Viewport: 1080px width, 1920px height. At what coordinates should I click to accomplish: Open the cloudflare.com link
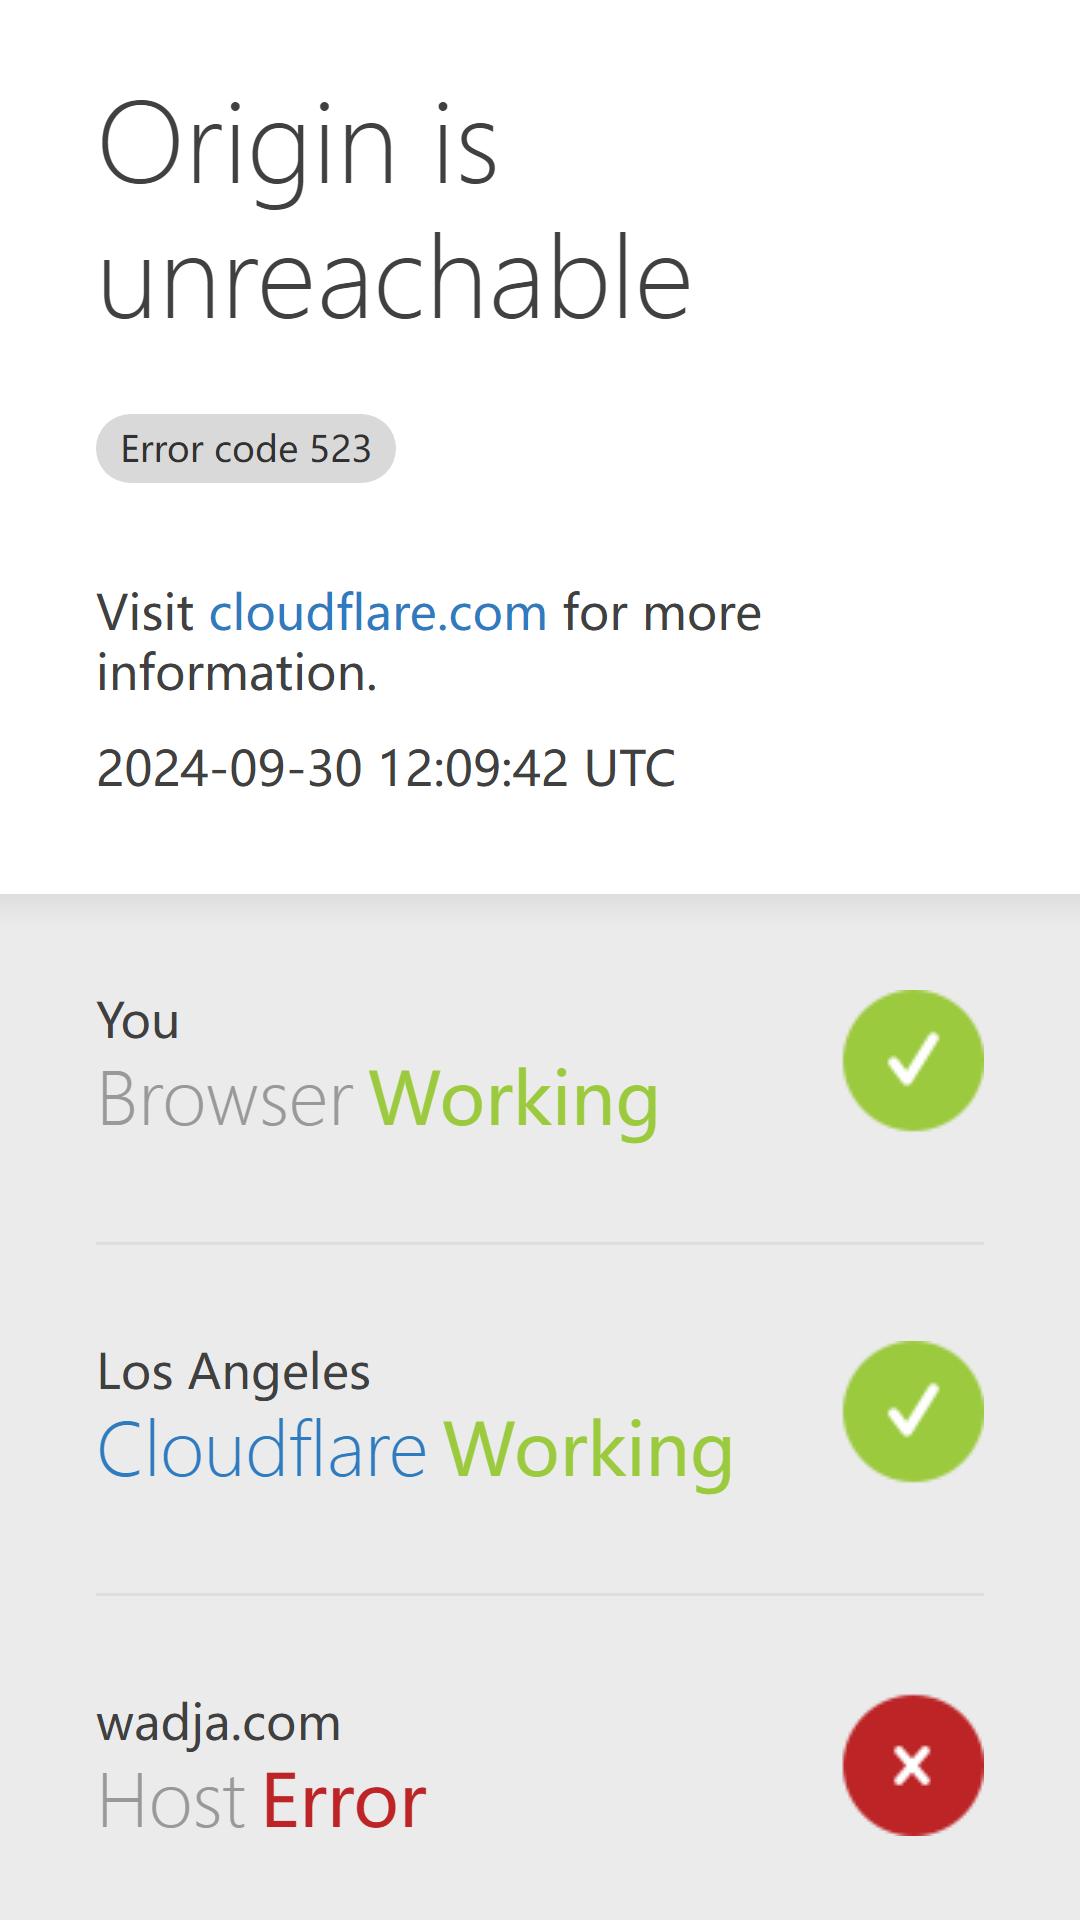(x=378, y=612)
